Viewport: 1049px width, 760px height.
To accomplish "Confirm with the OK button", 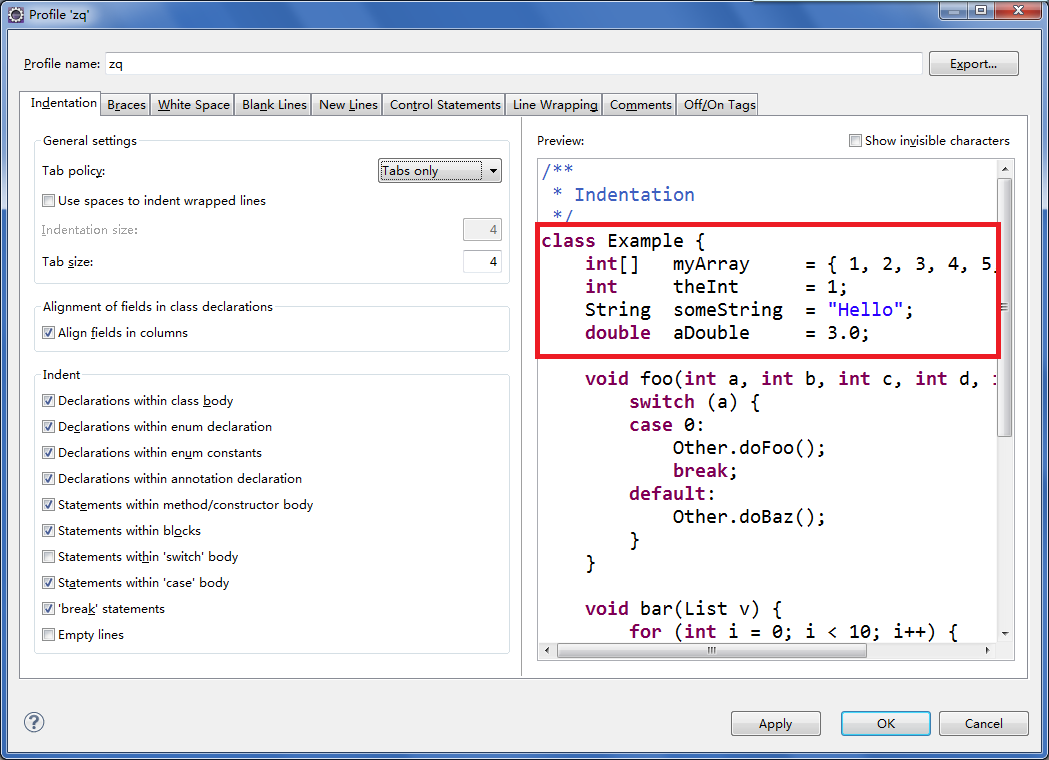I will [x=885, y=724].
